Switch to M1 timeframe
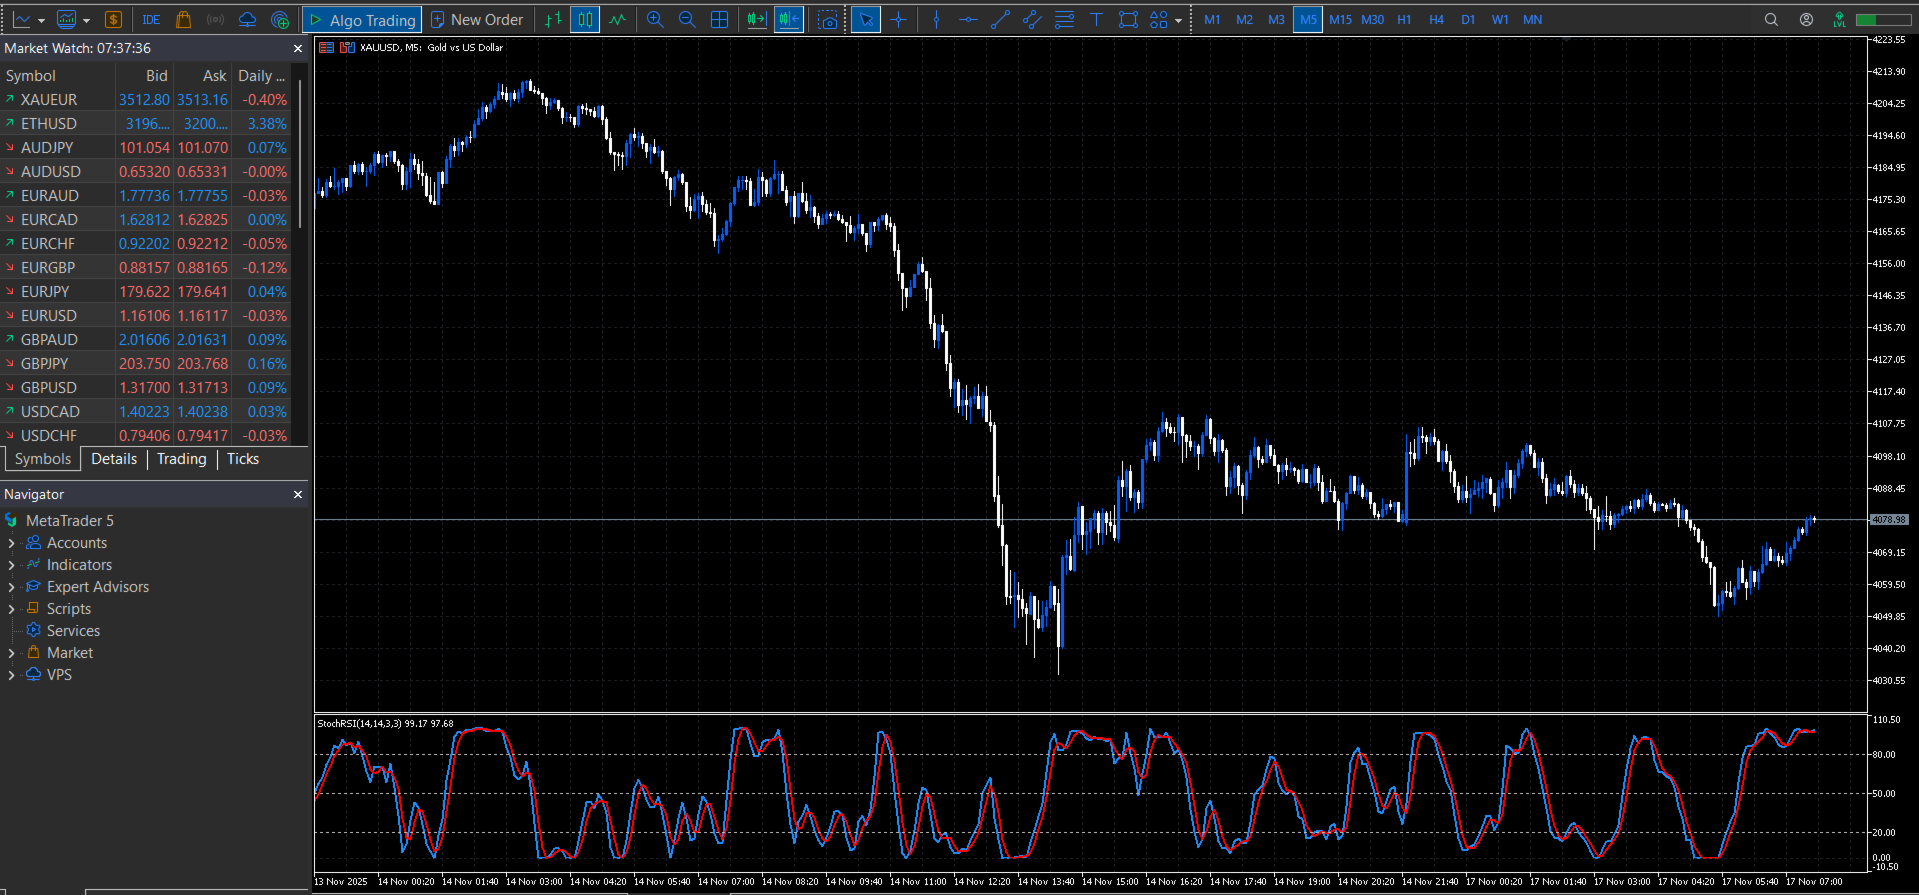The image size is (1919, 895). point(1212,19)
